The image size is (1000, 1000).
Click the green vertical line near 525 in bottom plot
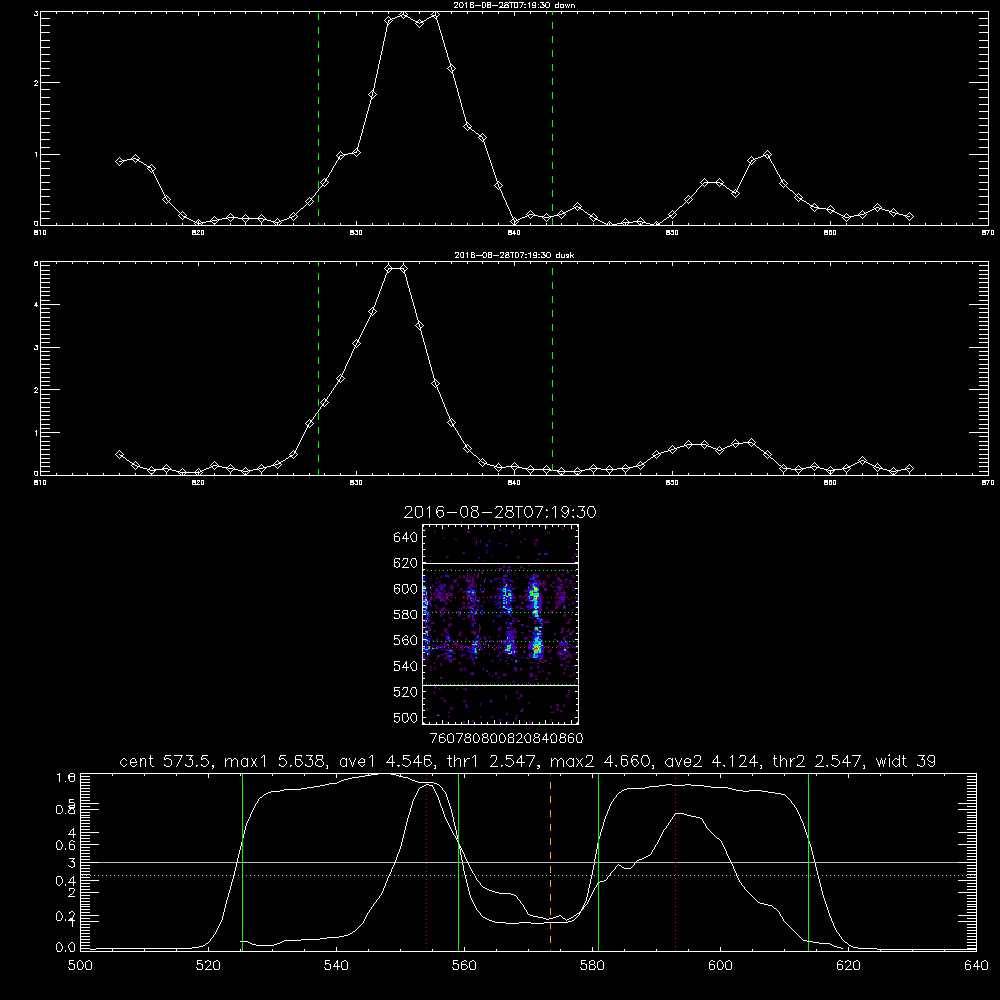242,862
